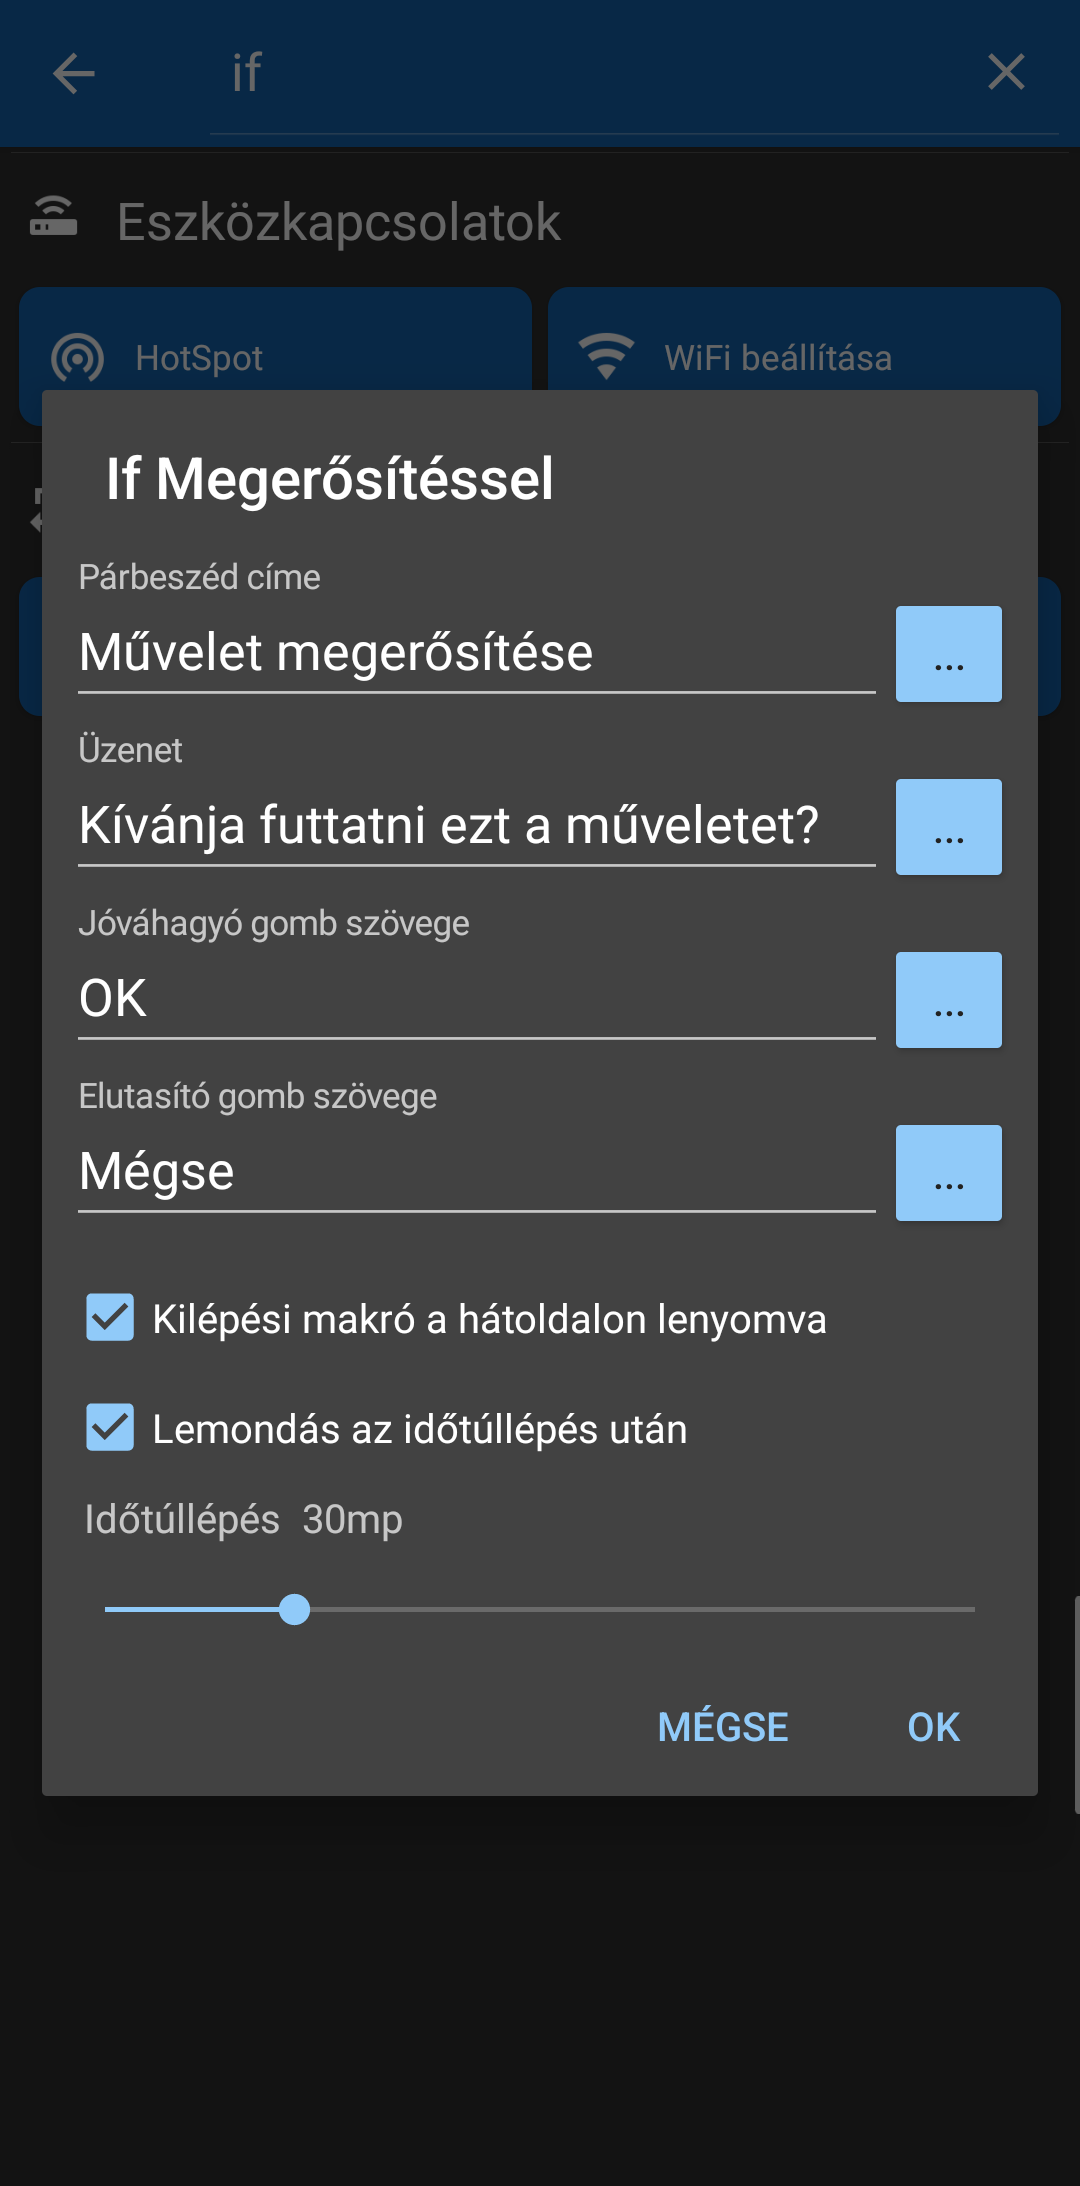The height and width of the screenshot is (2186, 1080).
Task: Uncheck Kilépési makró a hátoldalon lenyomva
Action: click(110, 1317)
